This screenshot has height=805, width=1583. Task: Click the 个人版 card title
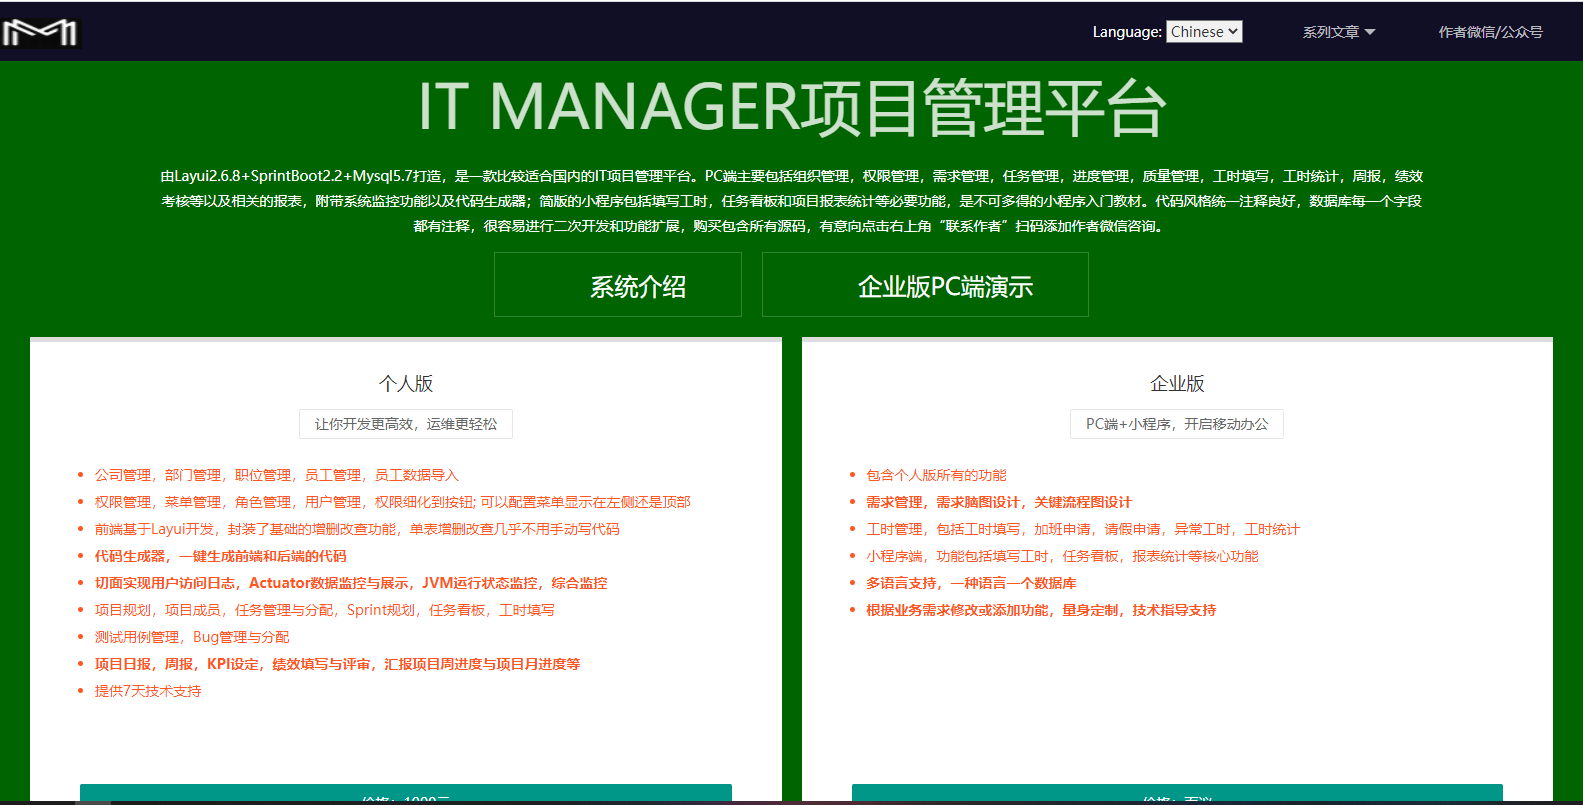point(406,384)
